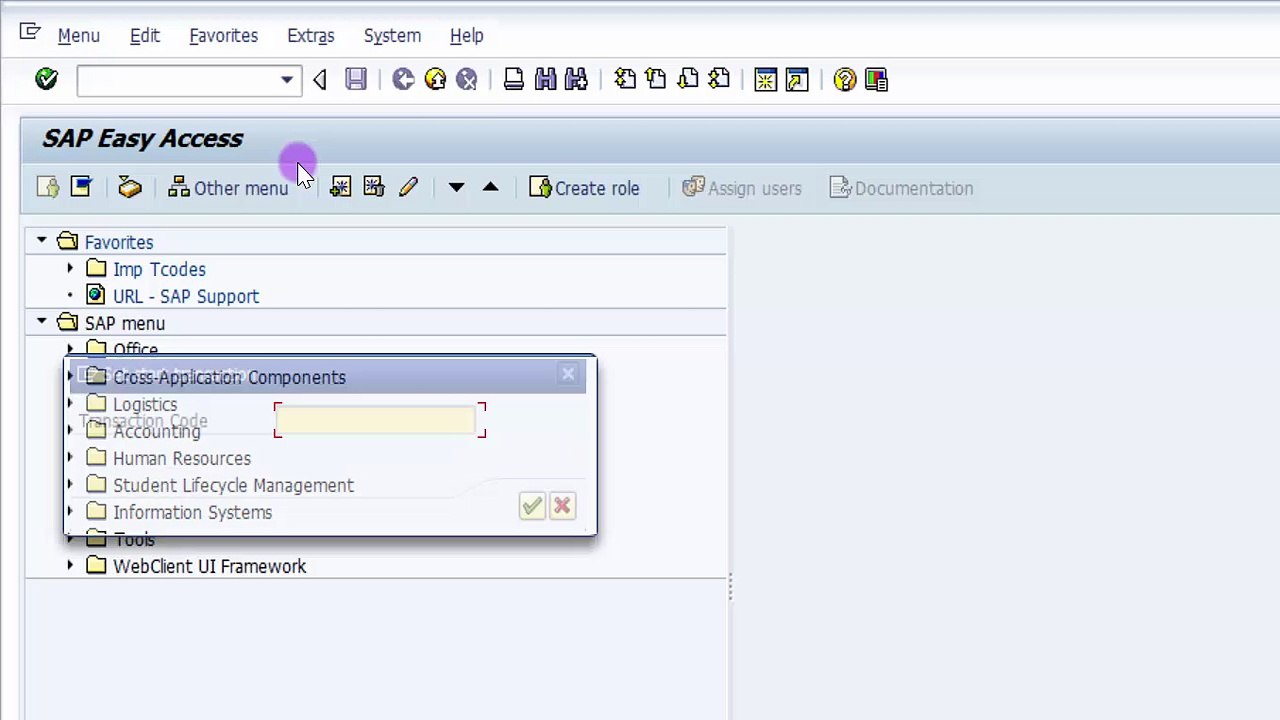Click the Find Next binoculars icon
This screenshot has width=1280, height=720.
click(x=576, y=79)
